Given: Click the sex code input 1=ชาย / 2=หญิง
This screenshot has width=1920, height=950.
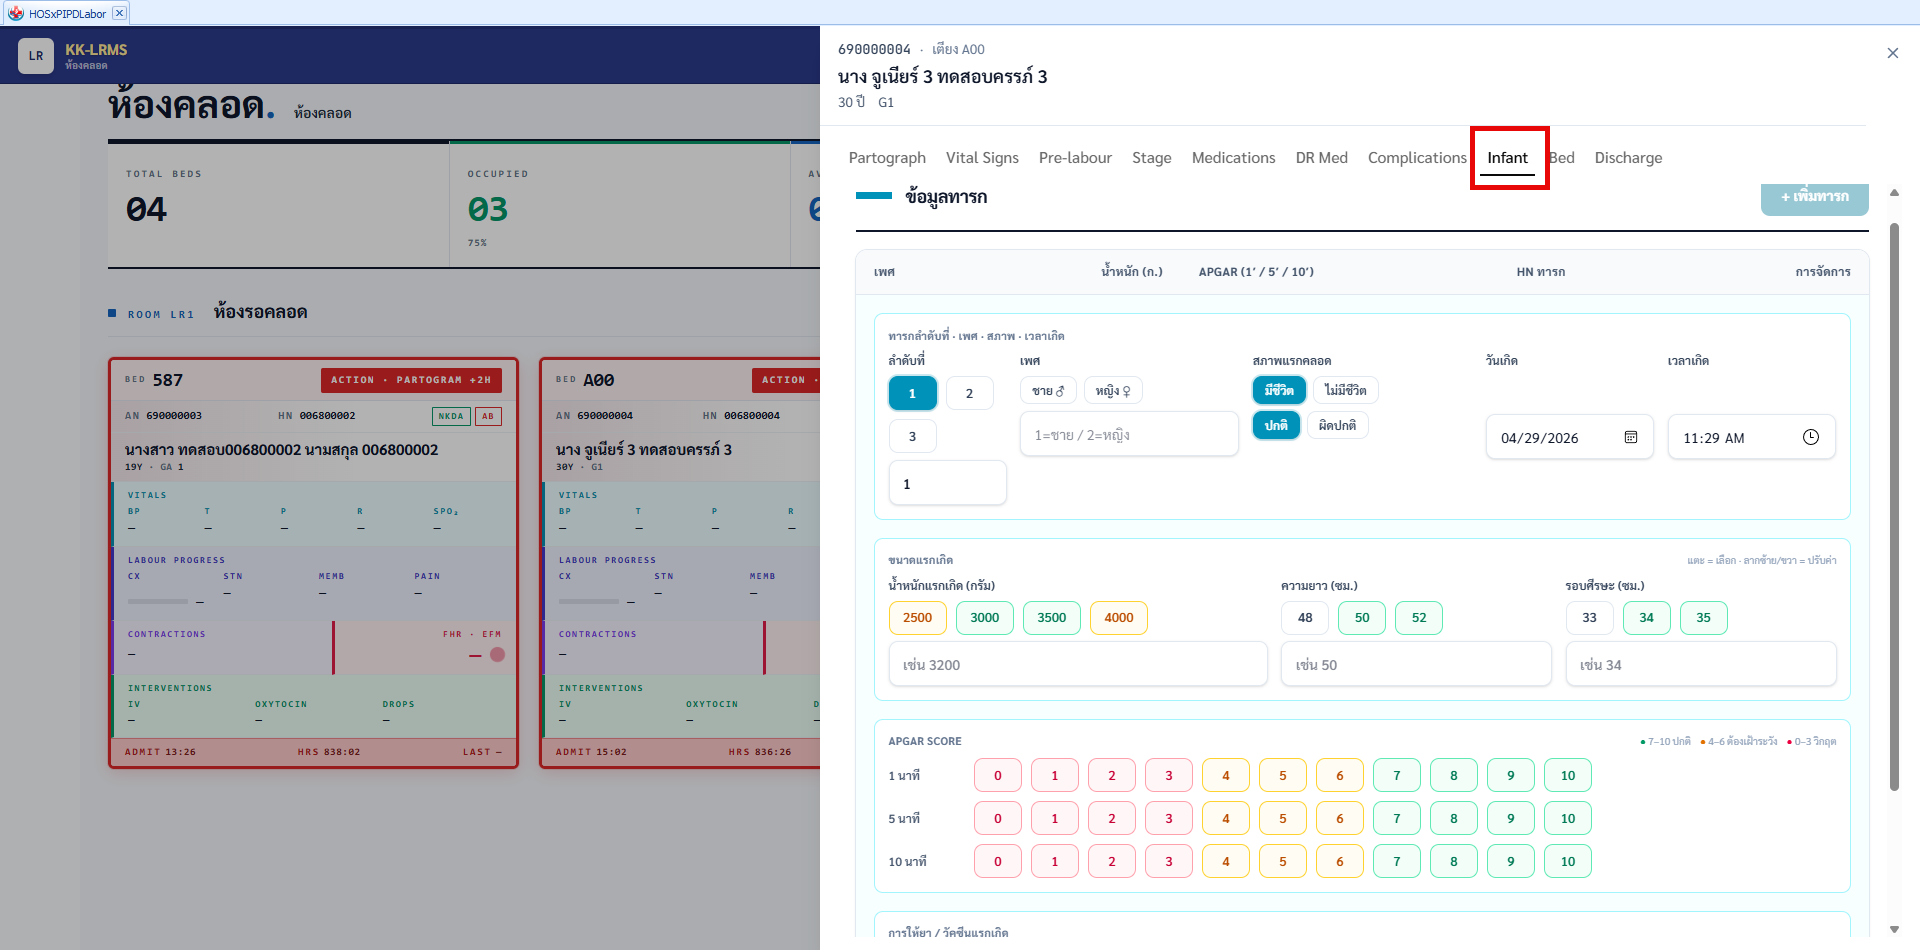Looking at the screenshot, I should (x=1129, y=435).
